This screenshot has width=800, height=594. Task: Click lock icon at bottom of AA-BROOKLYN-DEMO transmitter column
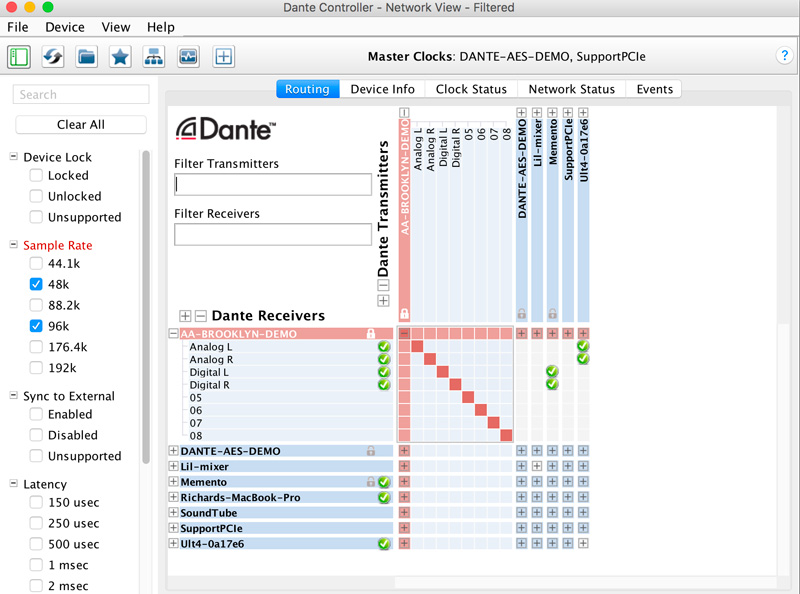(404, 313)
